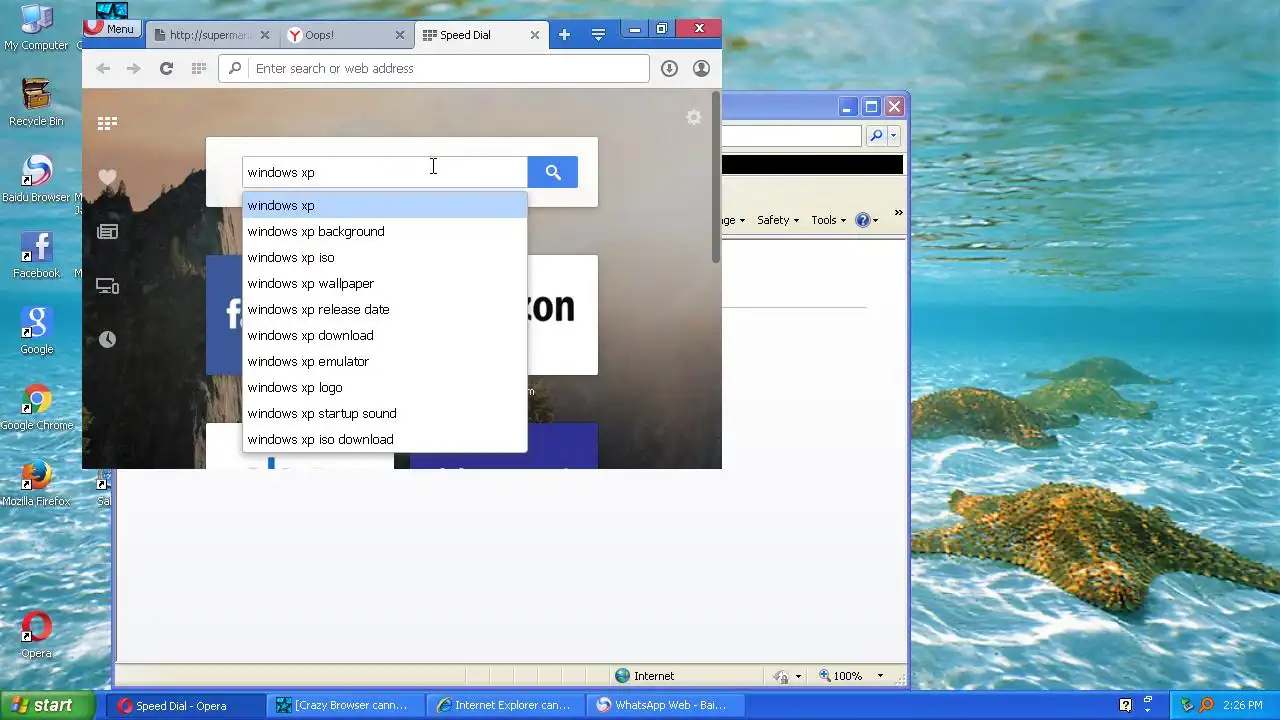Image resolution: width=1280 pixels, height=720 pixels.
Task: Open Baidu Browser desktop icon
Action: point(36,180)
